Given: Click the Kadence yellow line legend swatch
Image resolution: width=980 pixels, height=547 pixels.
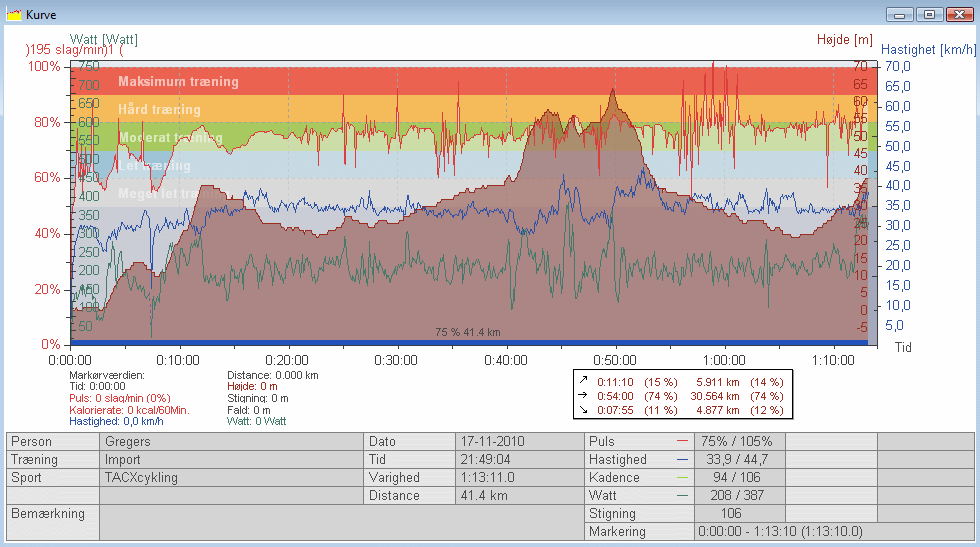Looking at the screenshot, I should pos(682,478).
